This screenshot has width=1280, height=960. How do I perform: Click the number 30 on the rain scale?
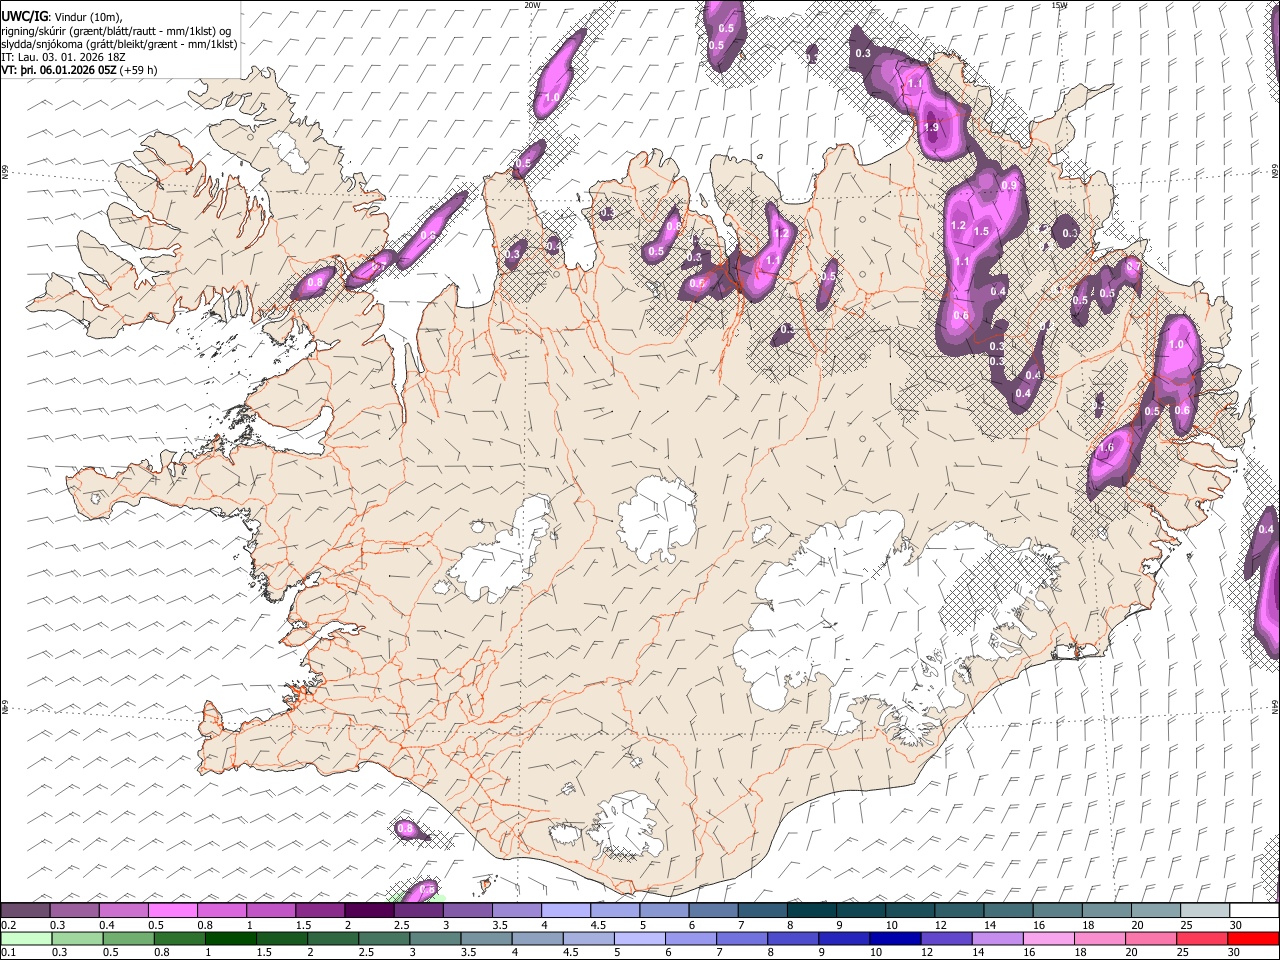(1234, 952)
